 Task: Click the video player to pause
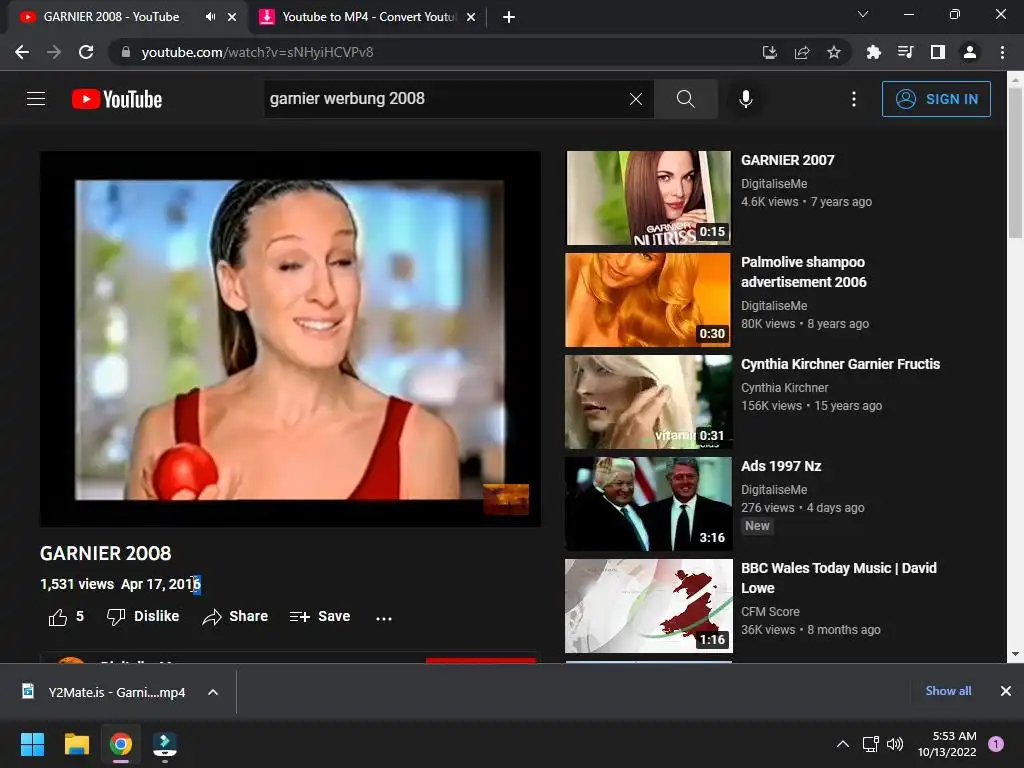tap(290, 339)
